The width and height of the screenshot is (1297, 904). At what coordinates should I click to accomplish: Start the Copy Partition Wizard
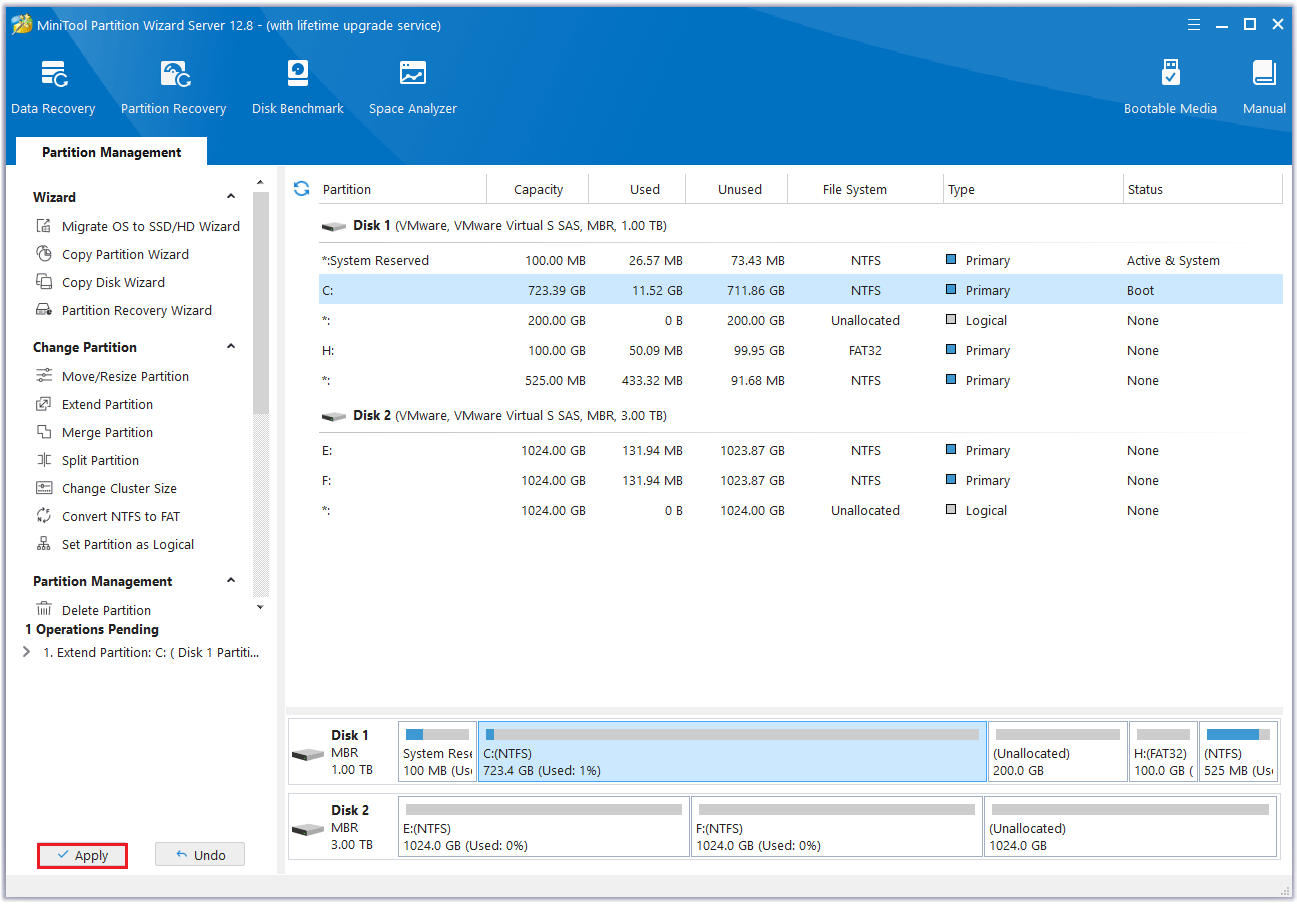112,254
